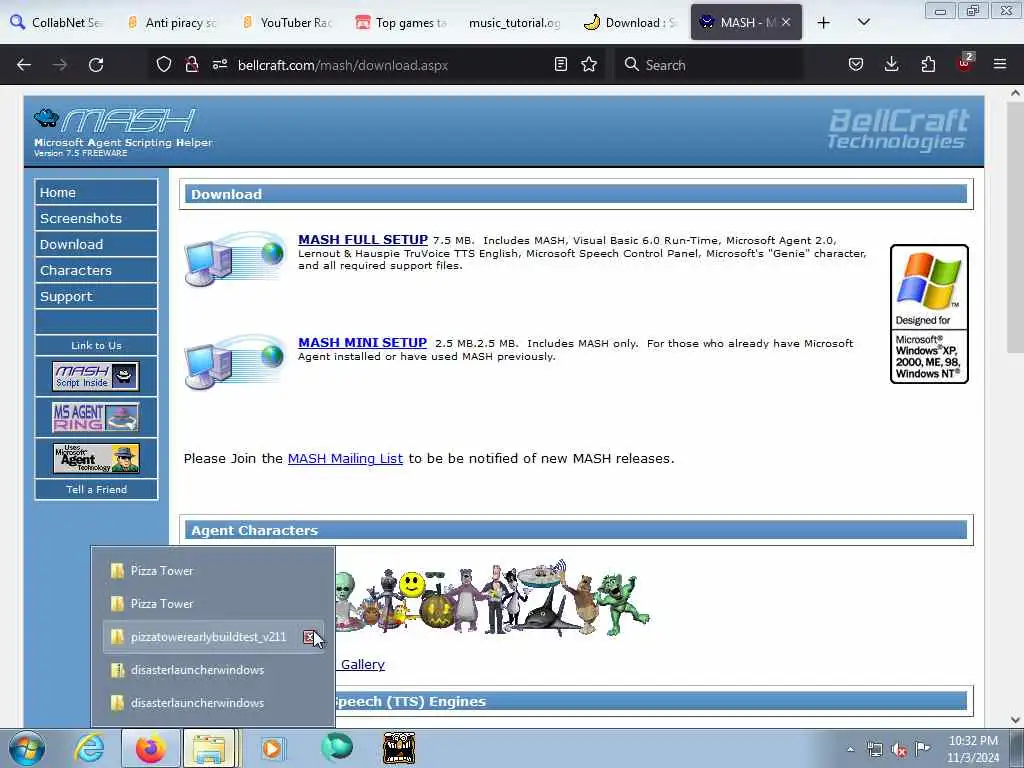
Task: Switch to the CollabNet tab
Action: tap(57, 22)
